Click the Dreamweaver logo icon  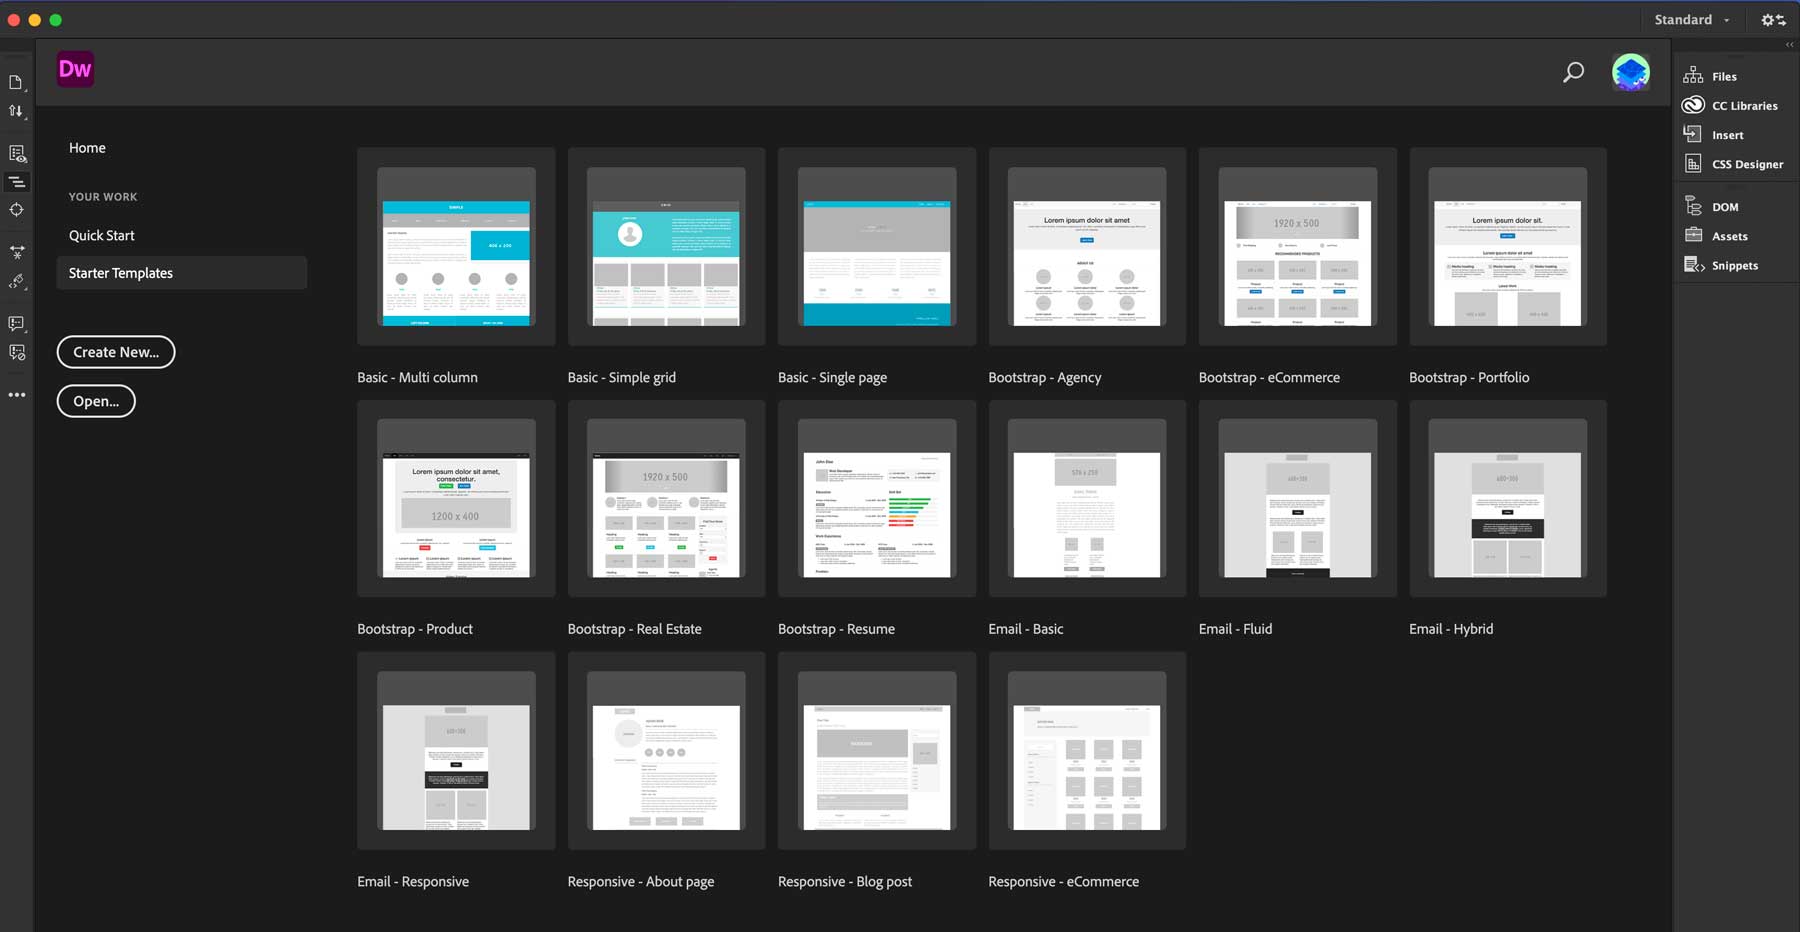(x=75, y=69)
